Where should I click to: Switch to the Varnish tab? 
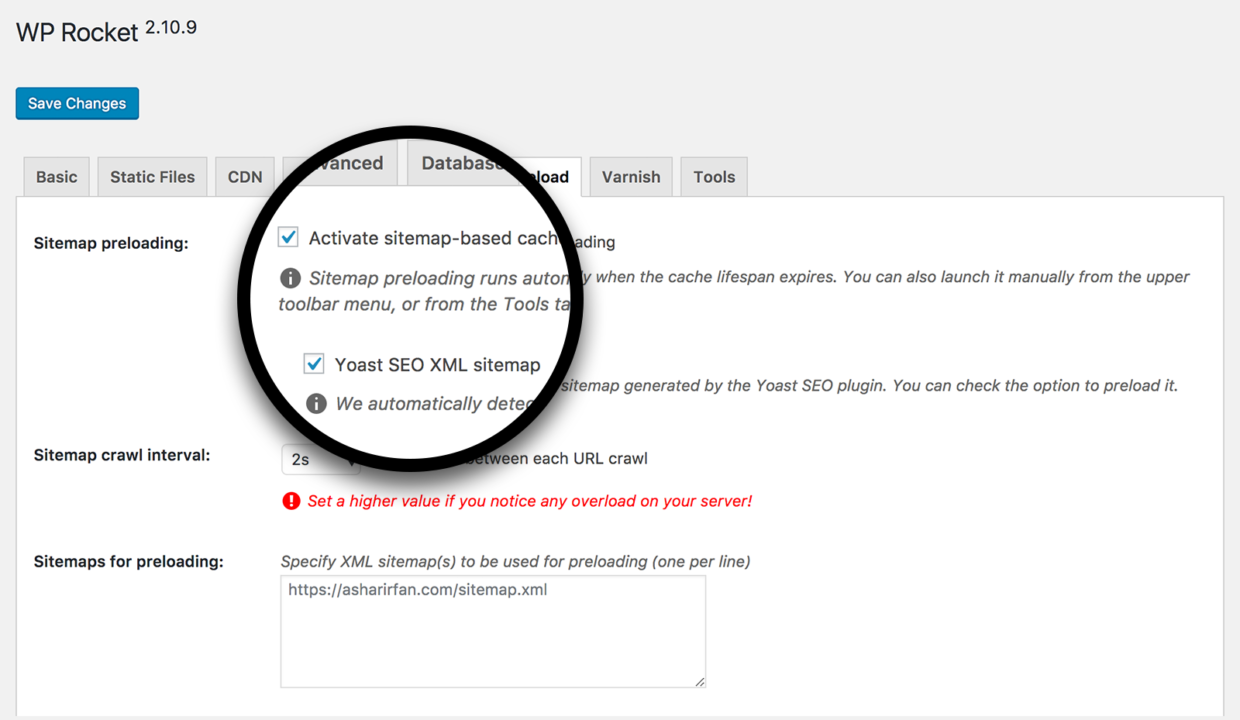click(x=630, y=176)
